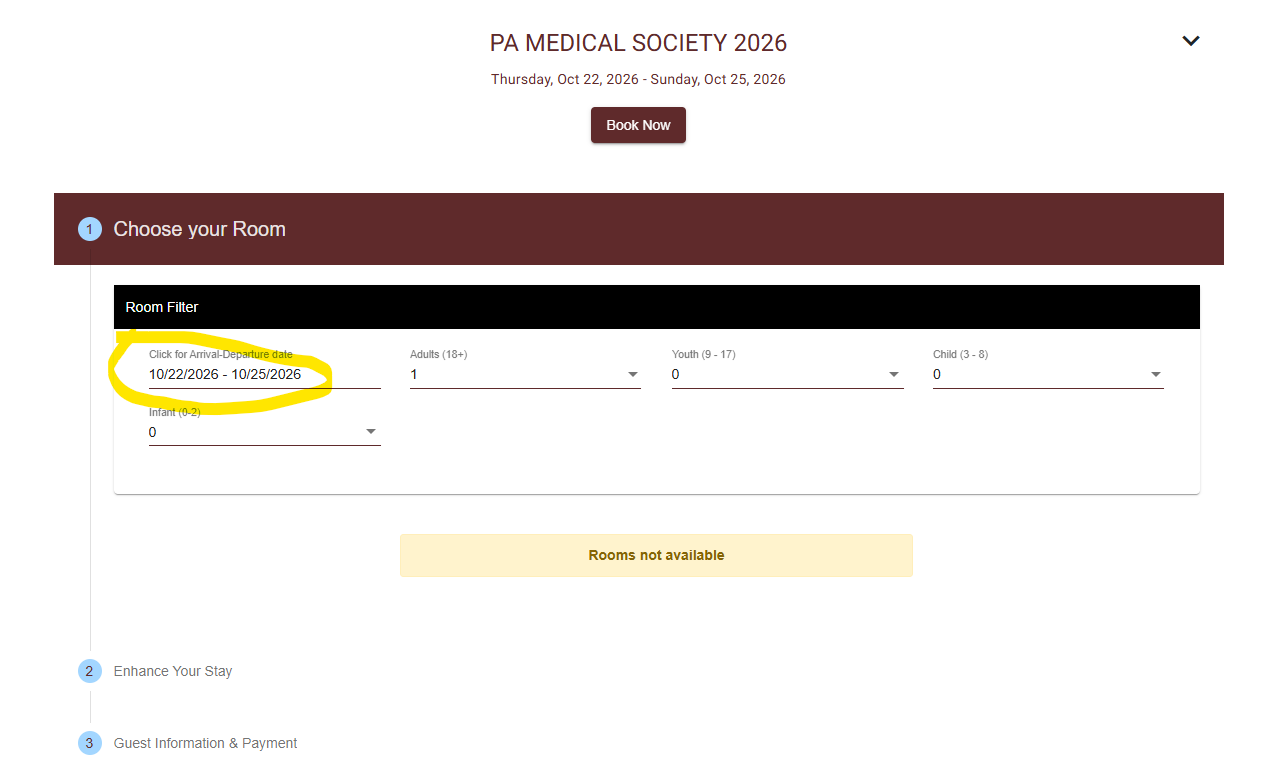Click the Book Now button
The width and height of the screenshot is (1276, 769).
click(x=638, y=125)
